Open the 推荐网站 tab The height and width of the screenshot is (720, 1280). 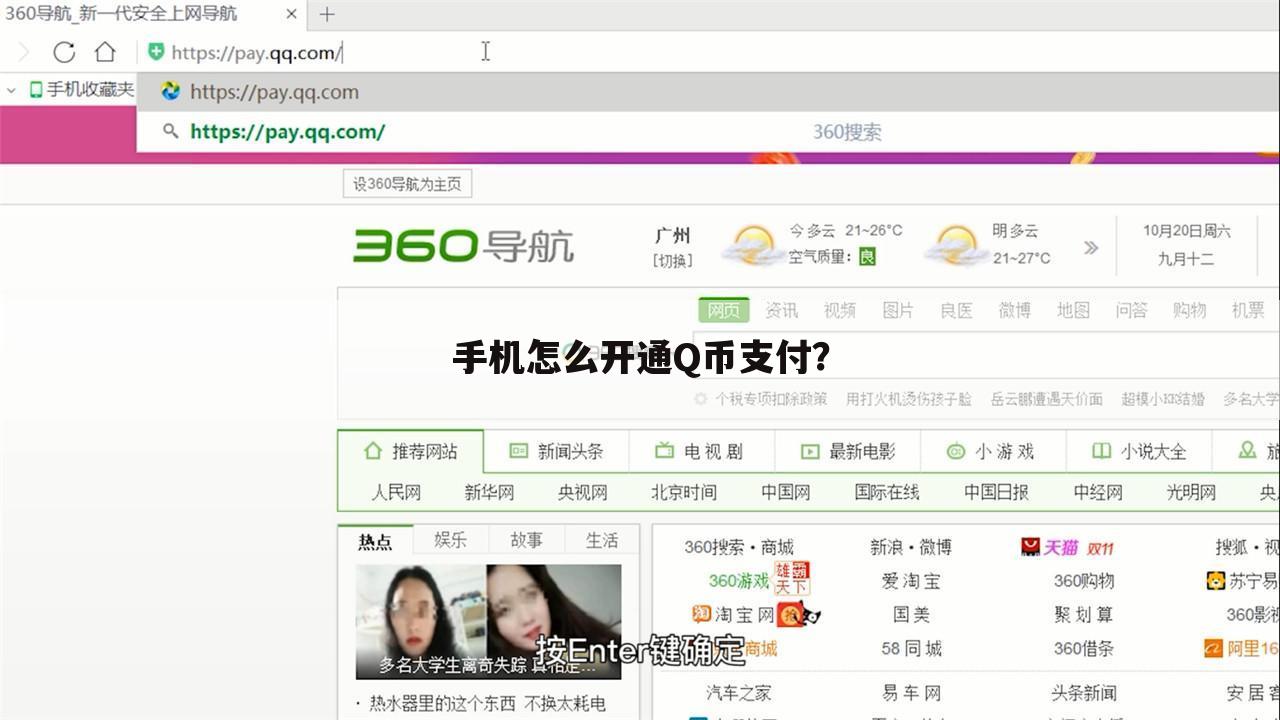(411, 451)
